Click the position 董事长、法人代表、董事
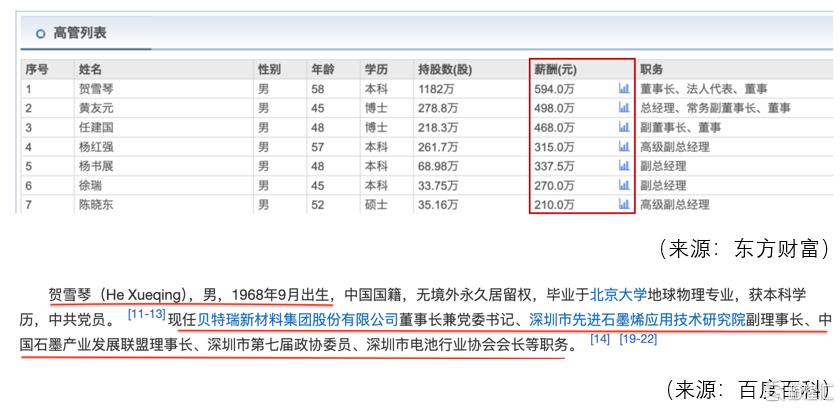Screen dimensions: 840x408 (x=704, y=89)
